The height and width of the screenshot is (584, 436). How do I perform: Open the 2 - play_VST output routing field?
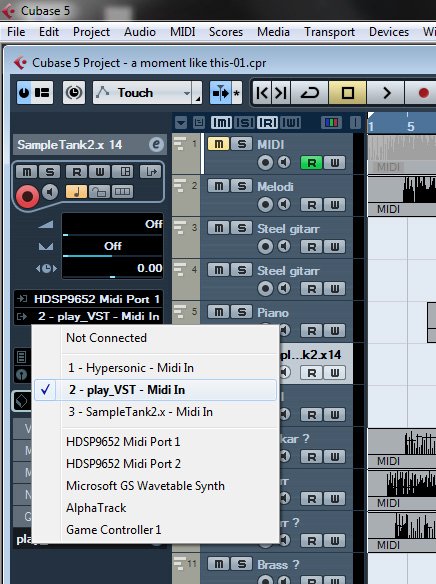(x=89, y=316)
